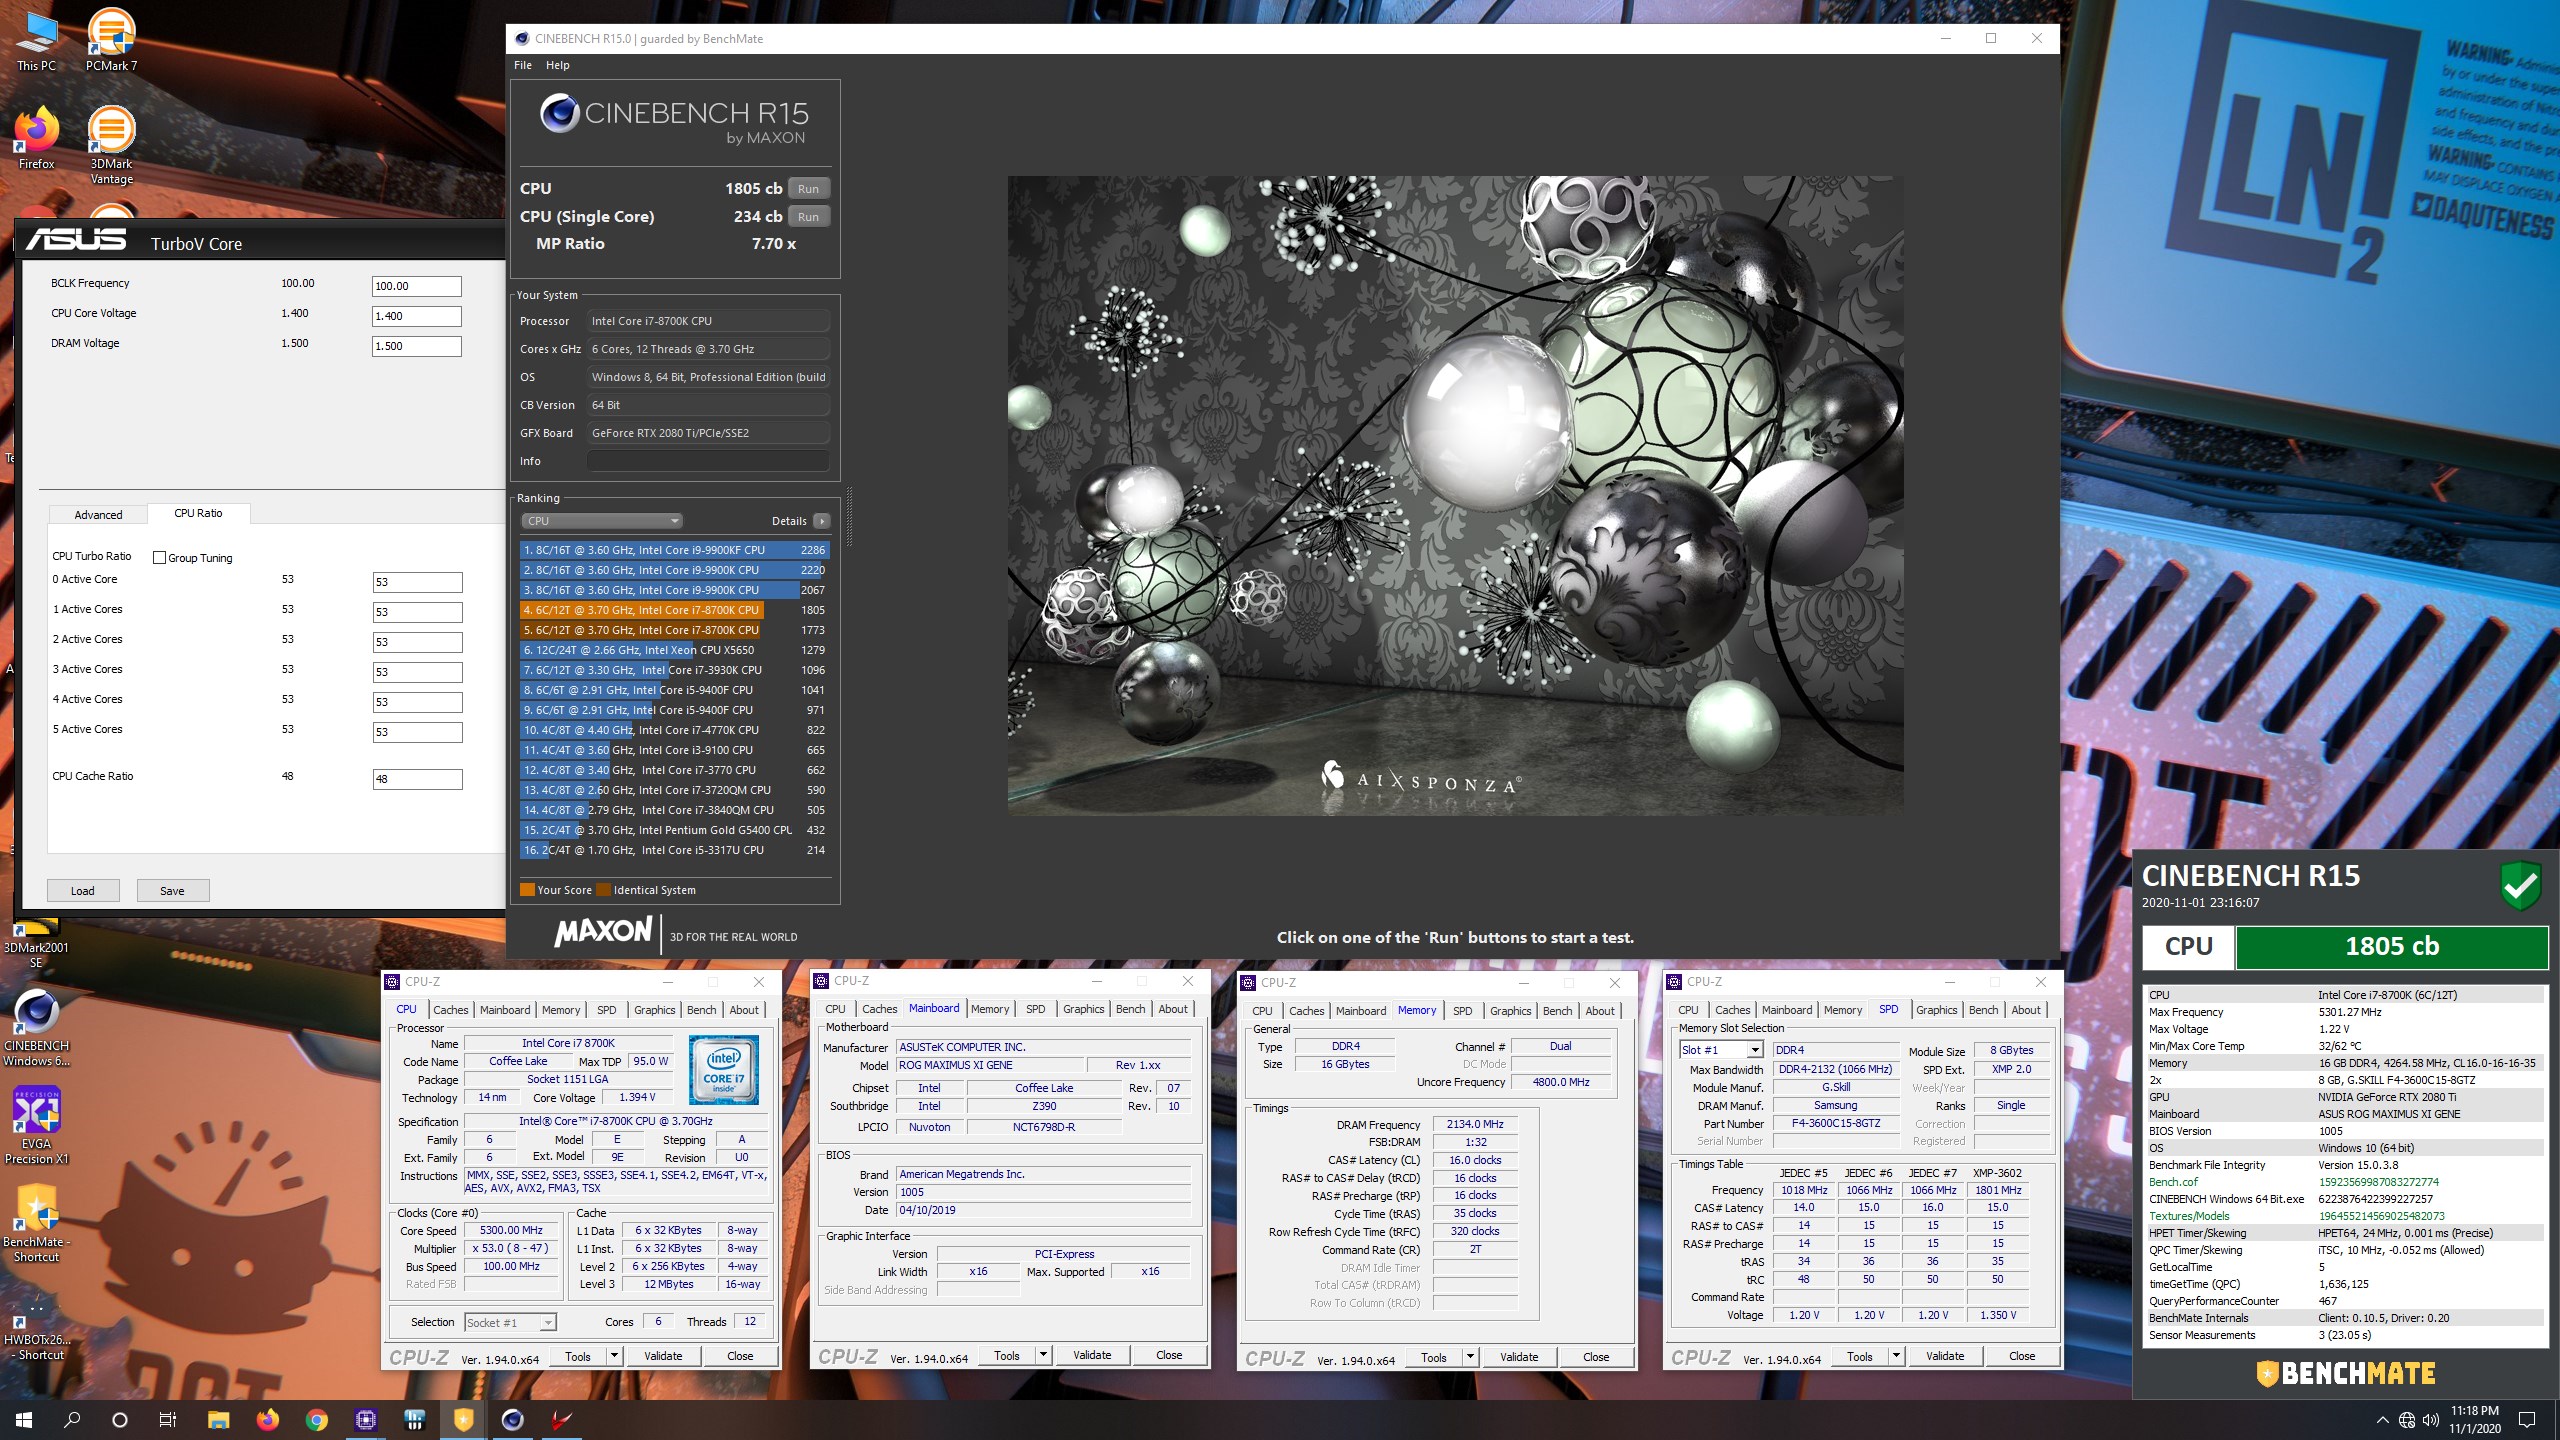
Task: Select the i9-9900KF ranking row scoring 2286
Action: coord(673,550)
